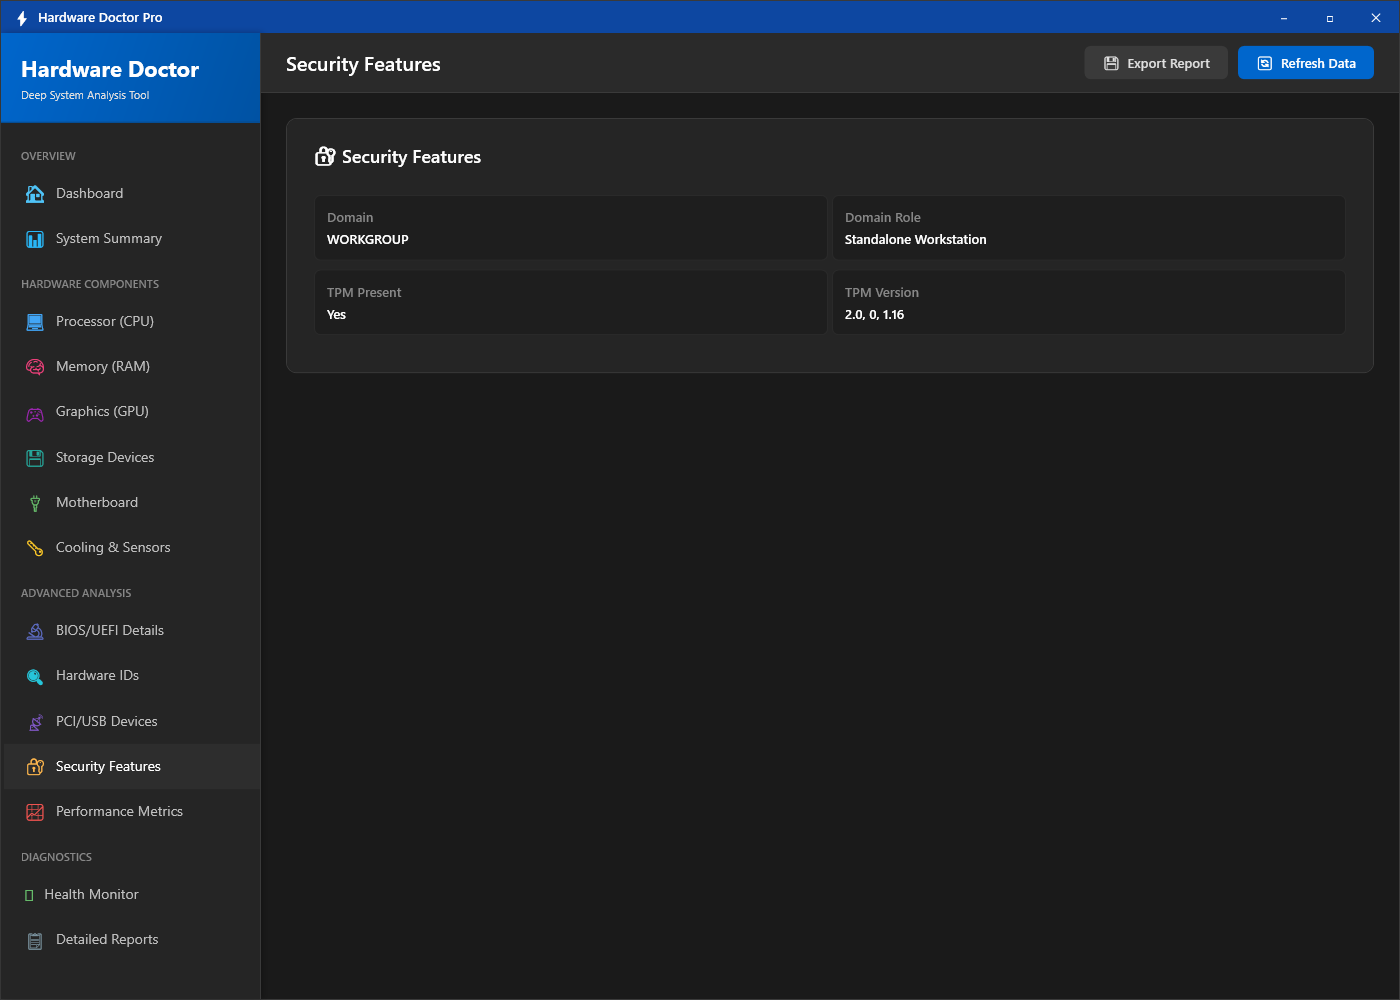The height and width of the screenshot is (1000, 1400).
Task: View Hardware IDs page
Action: 132,676
